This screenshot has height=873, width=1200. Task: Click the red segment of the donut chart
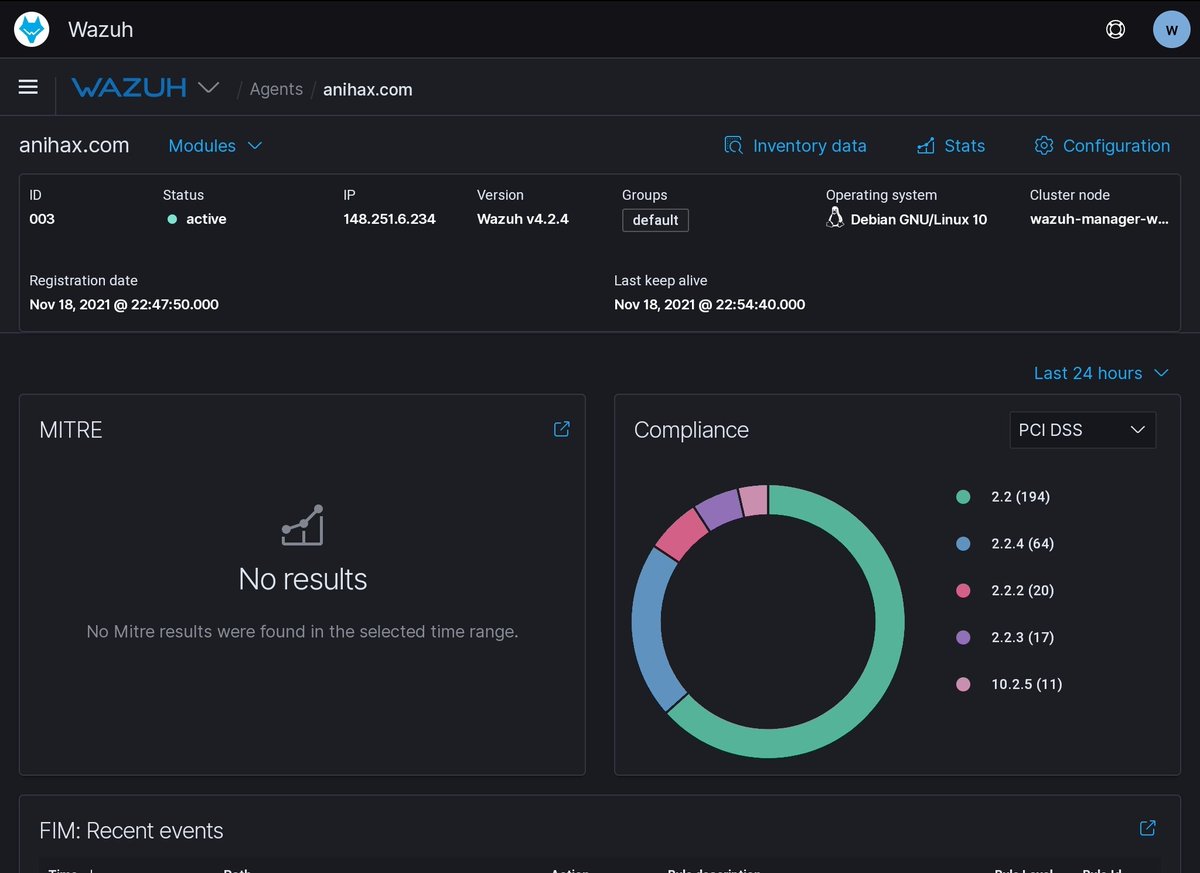(x=680, y=532)
